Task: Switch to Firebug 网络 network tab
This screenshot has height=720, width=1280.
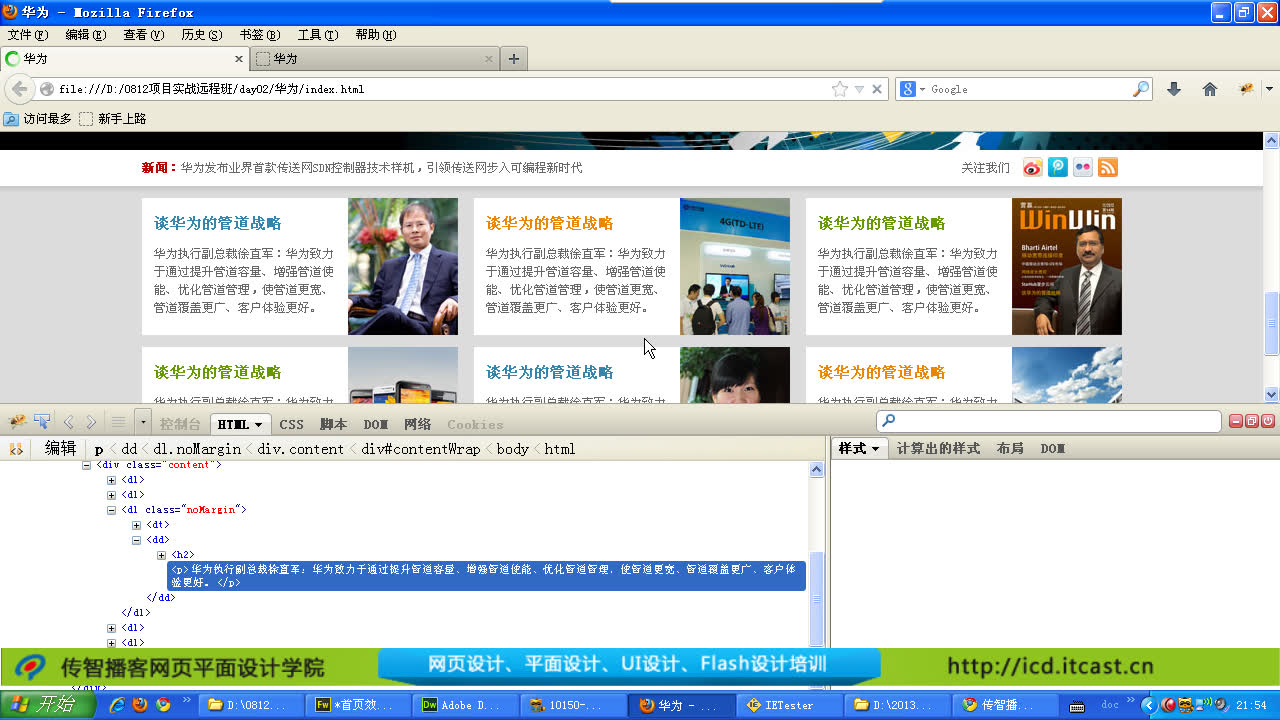Action: (418, 425)
